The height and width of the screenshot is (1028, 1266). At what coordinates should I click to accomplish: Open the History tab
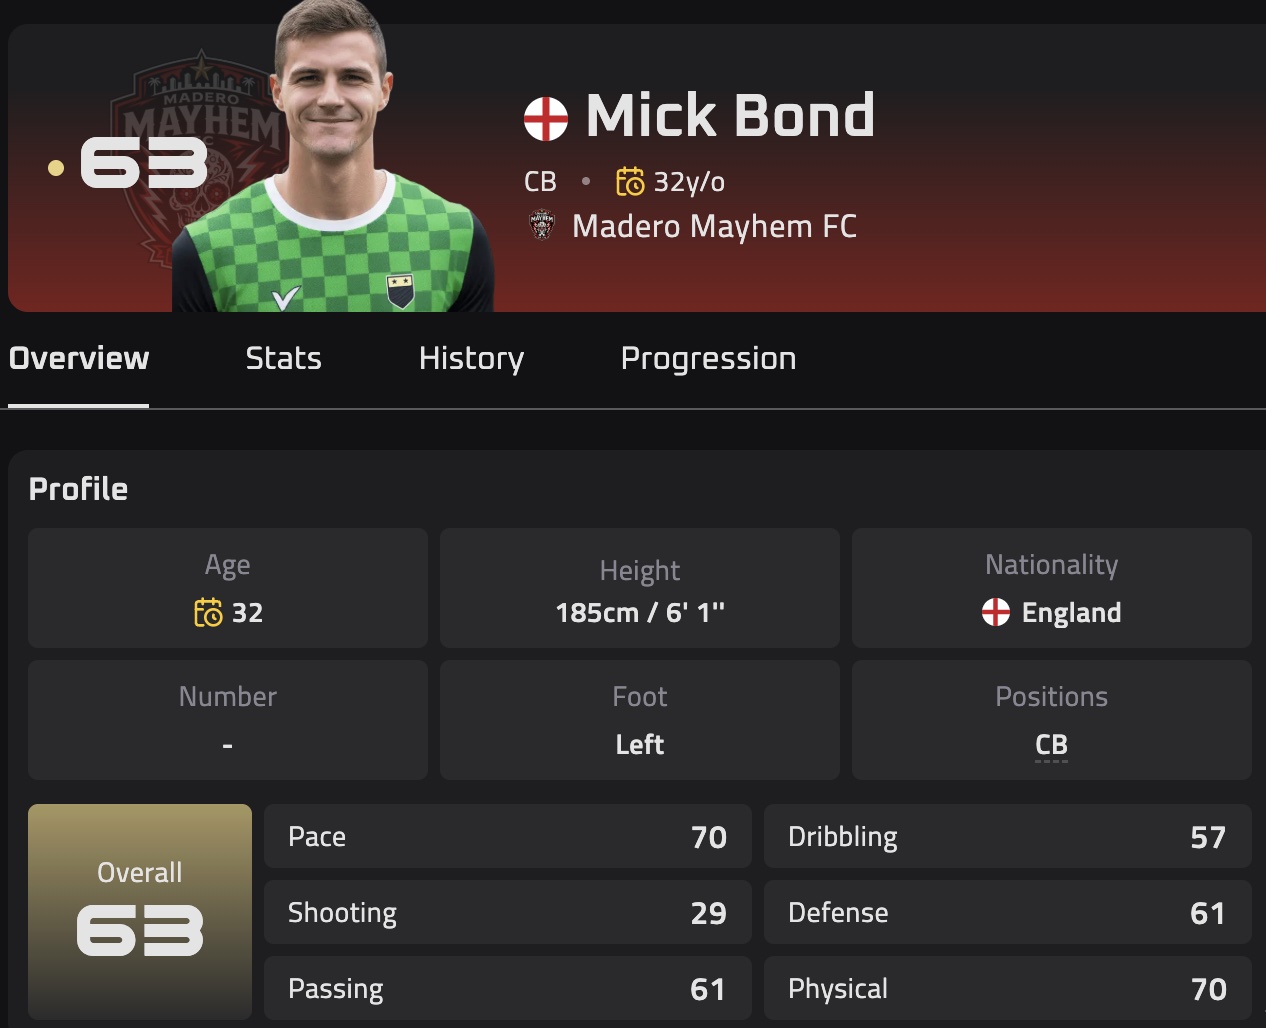[x=471, y=358]
